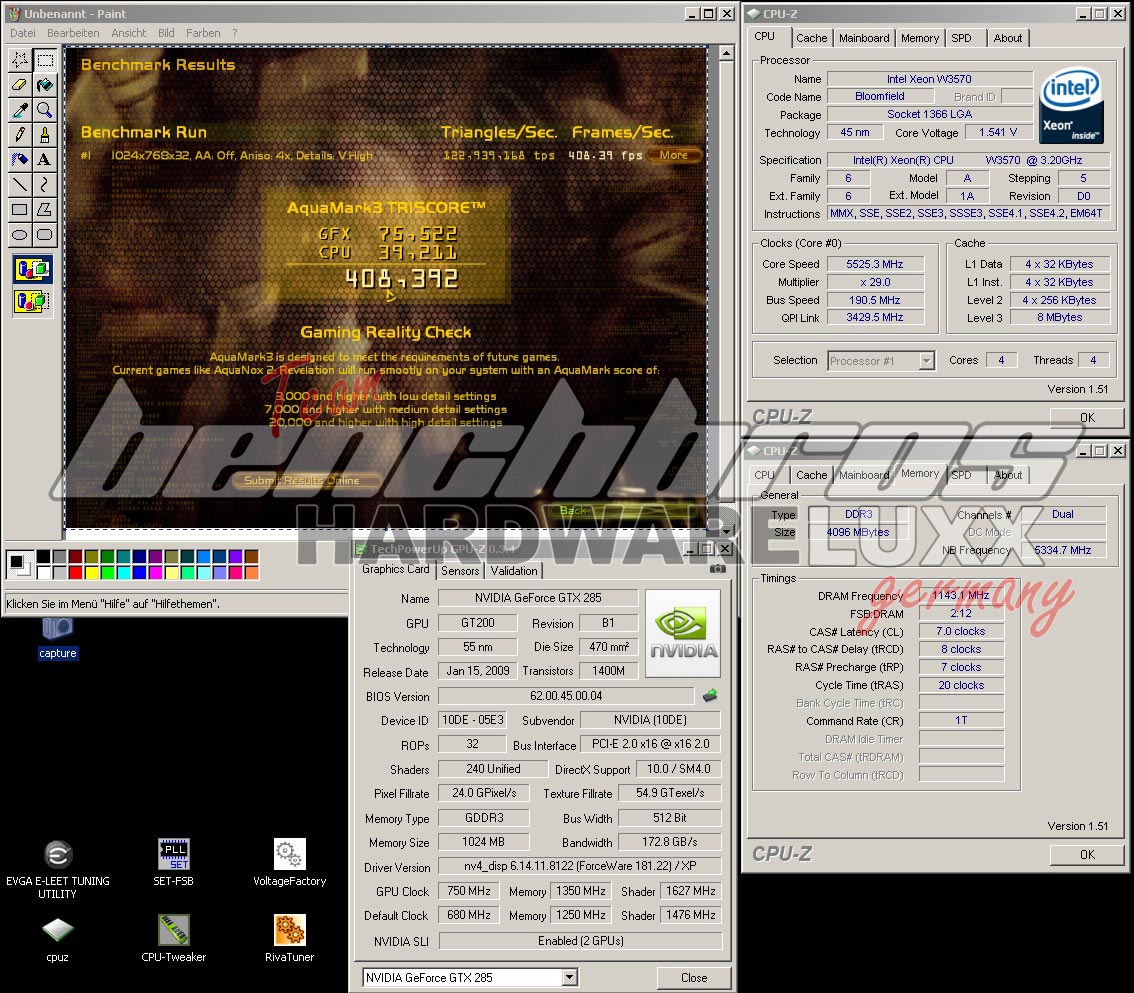Open the Ansicht menu in Paint
The height and width of the screenshot is (993, 1134).
tap(129, 33)
